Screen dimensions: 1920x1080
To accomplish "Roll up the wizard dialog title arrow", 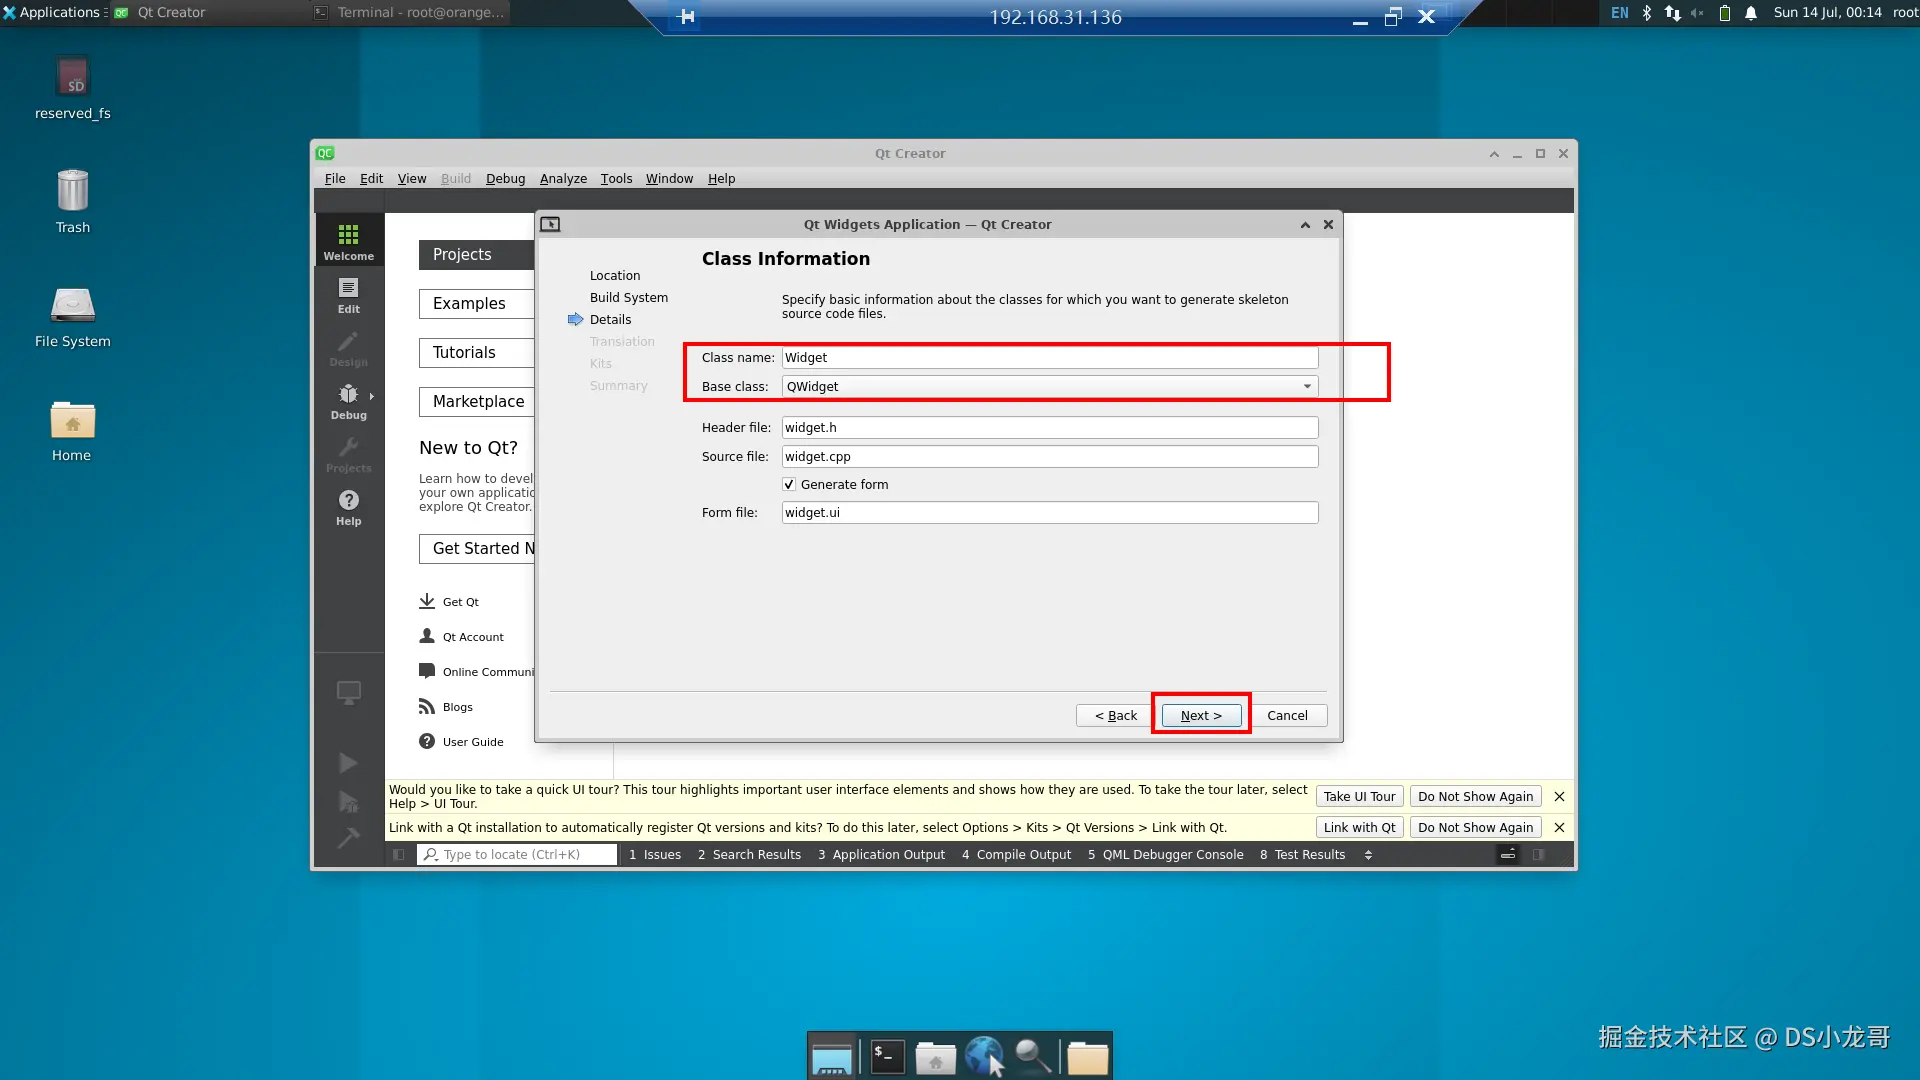I will (1305, 225).
